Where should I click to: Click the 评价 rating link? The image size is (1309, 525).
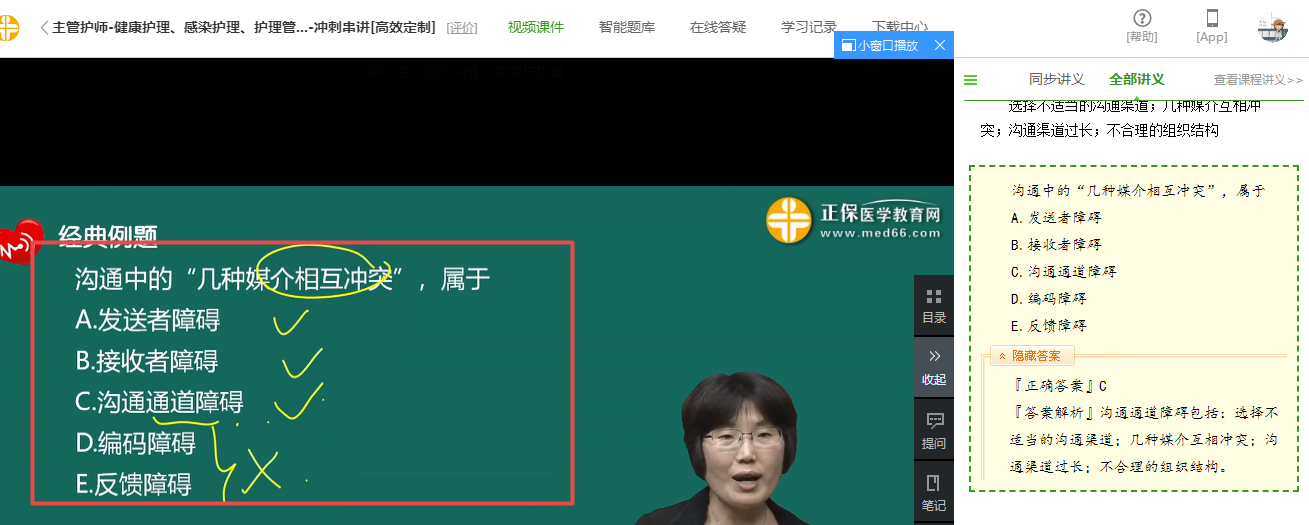[x=461, y=28]
